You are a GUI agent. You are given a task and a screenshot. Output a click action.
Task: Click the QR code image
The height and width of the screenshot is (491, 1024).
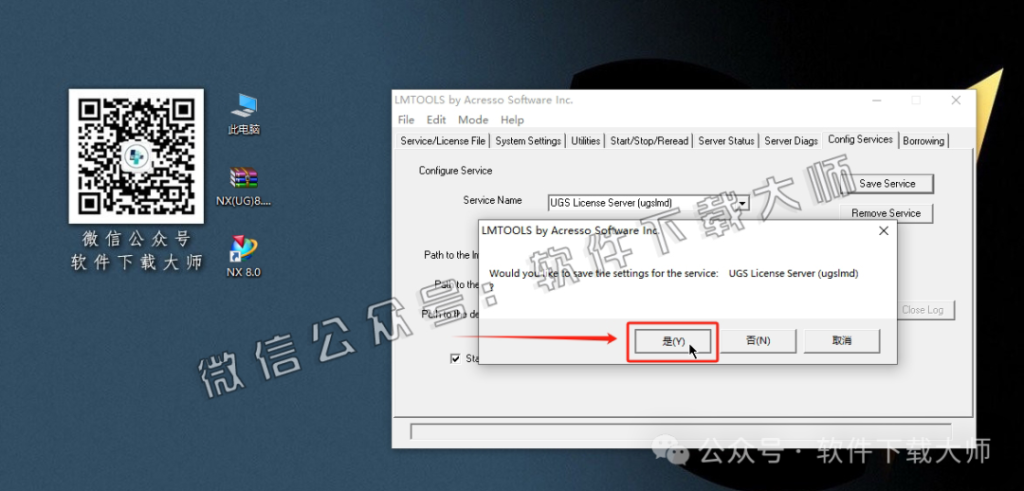(136, 155)
